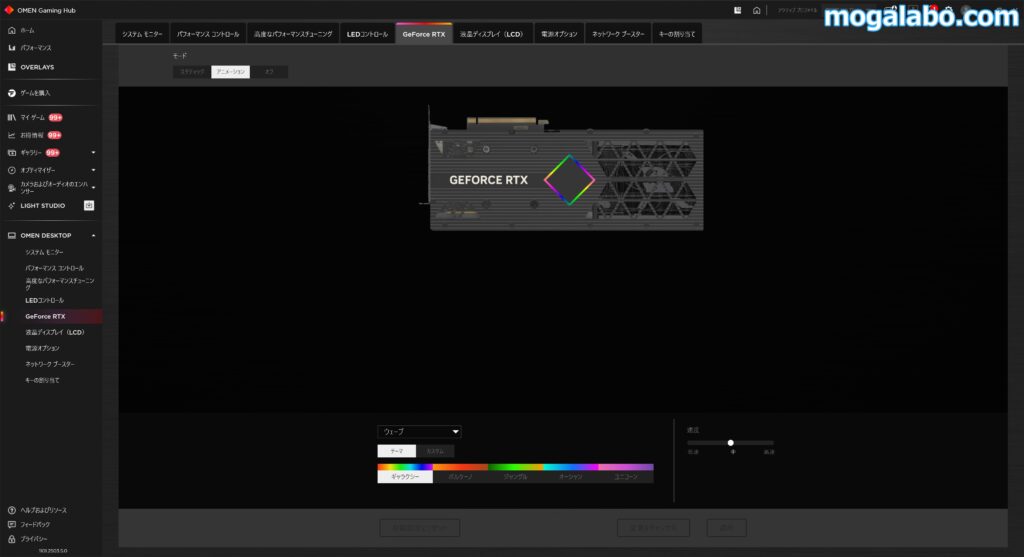Viewport: 1024px width, 557px height.
Task: Open オプティマイザー (Optimizer) in sidebar
Action: tap(37, 170)
